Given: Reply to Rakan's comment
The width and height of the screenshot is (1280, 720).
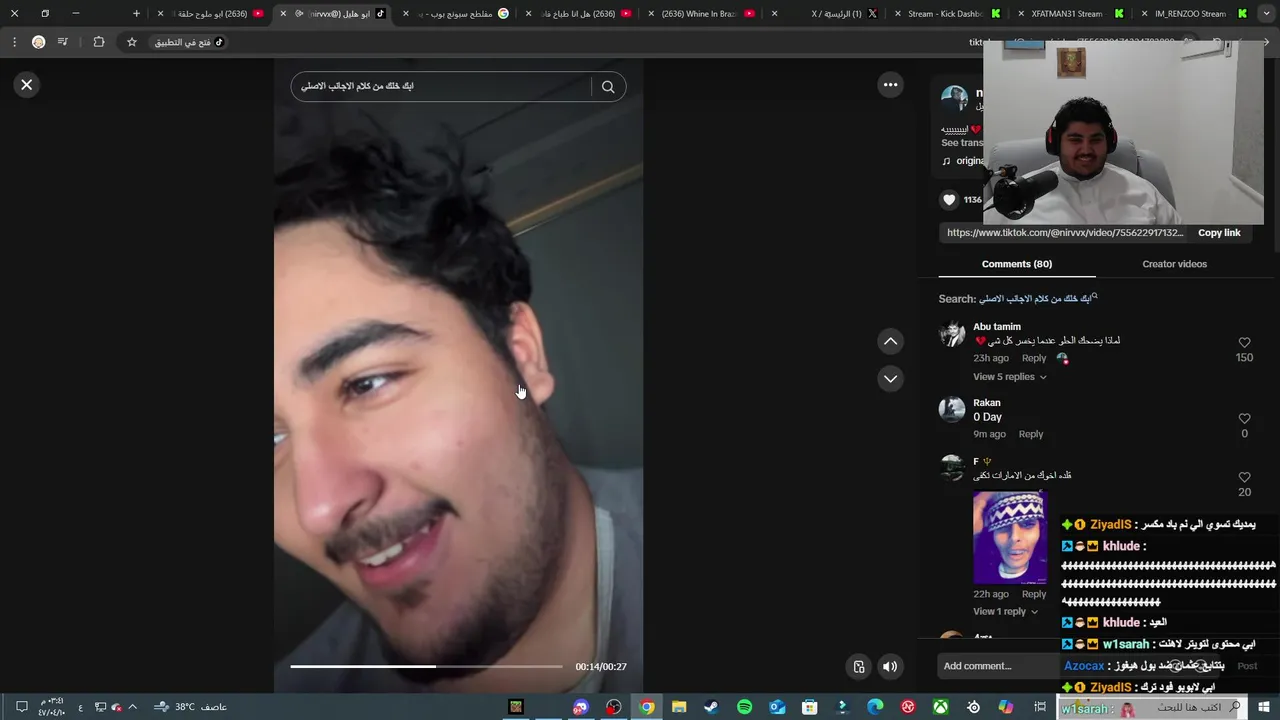Looking at the screenshot, I should point(1030,434).
